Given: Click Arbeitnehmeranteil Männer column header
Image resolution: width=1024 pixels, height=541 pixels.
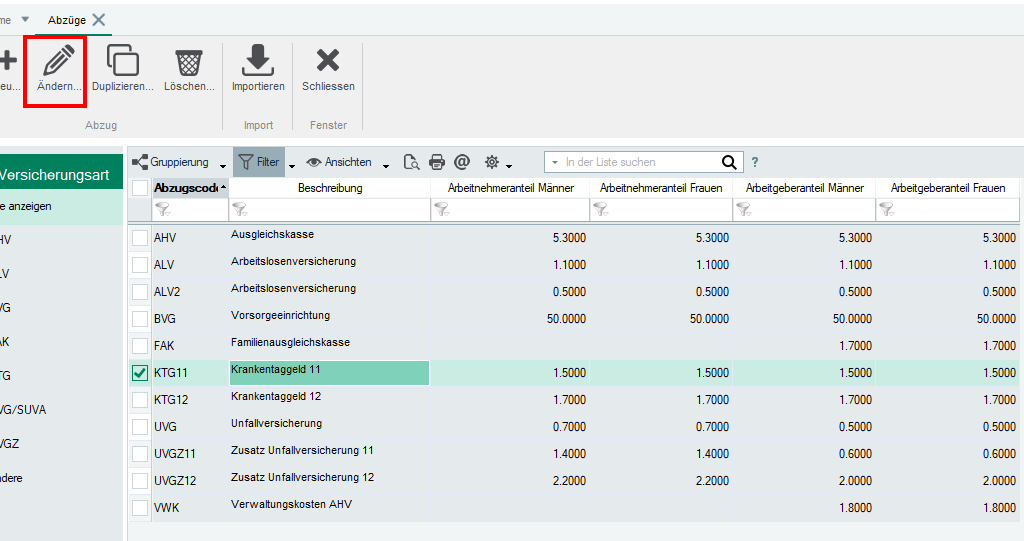Looking at the screenshot, I should pyautogui.click(x=511, y=188).
